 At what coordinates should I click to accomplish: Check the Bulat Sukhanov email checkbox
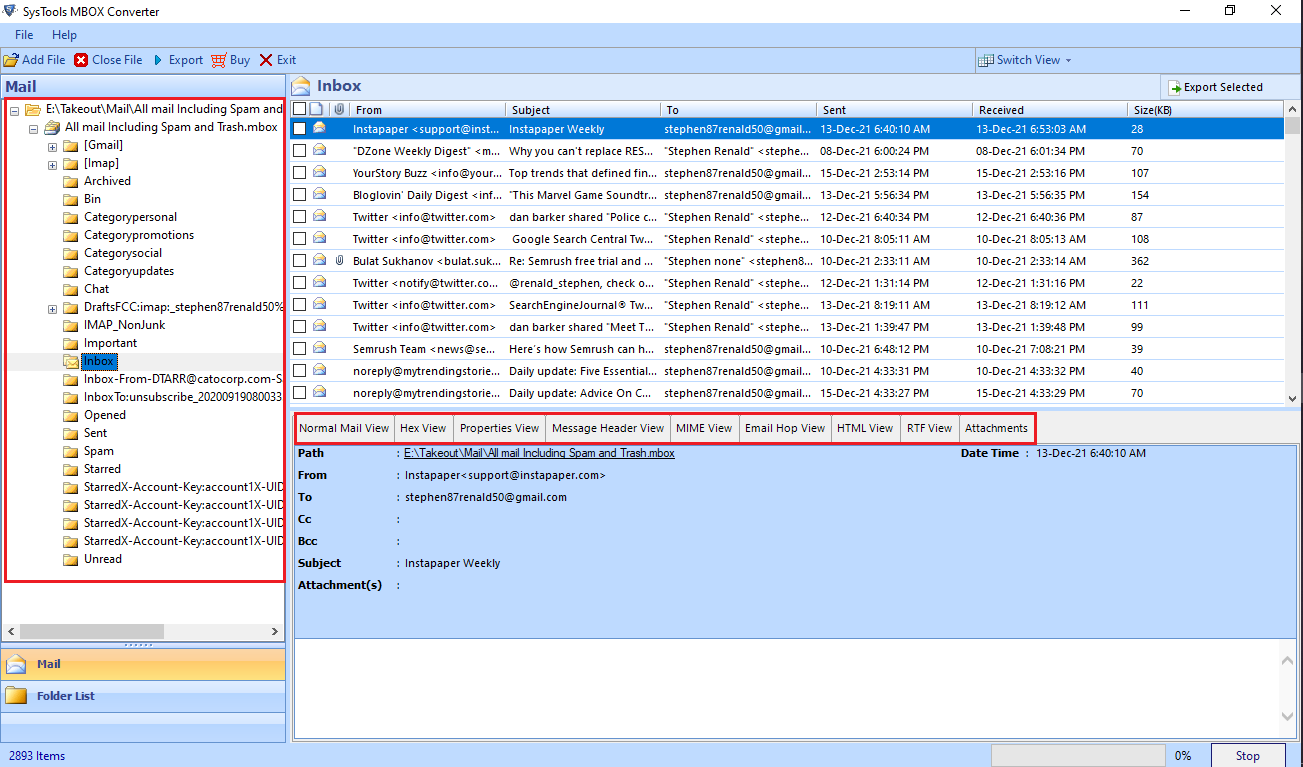299,260
